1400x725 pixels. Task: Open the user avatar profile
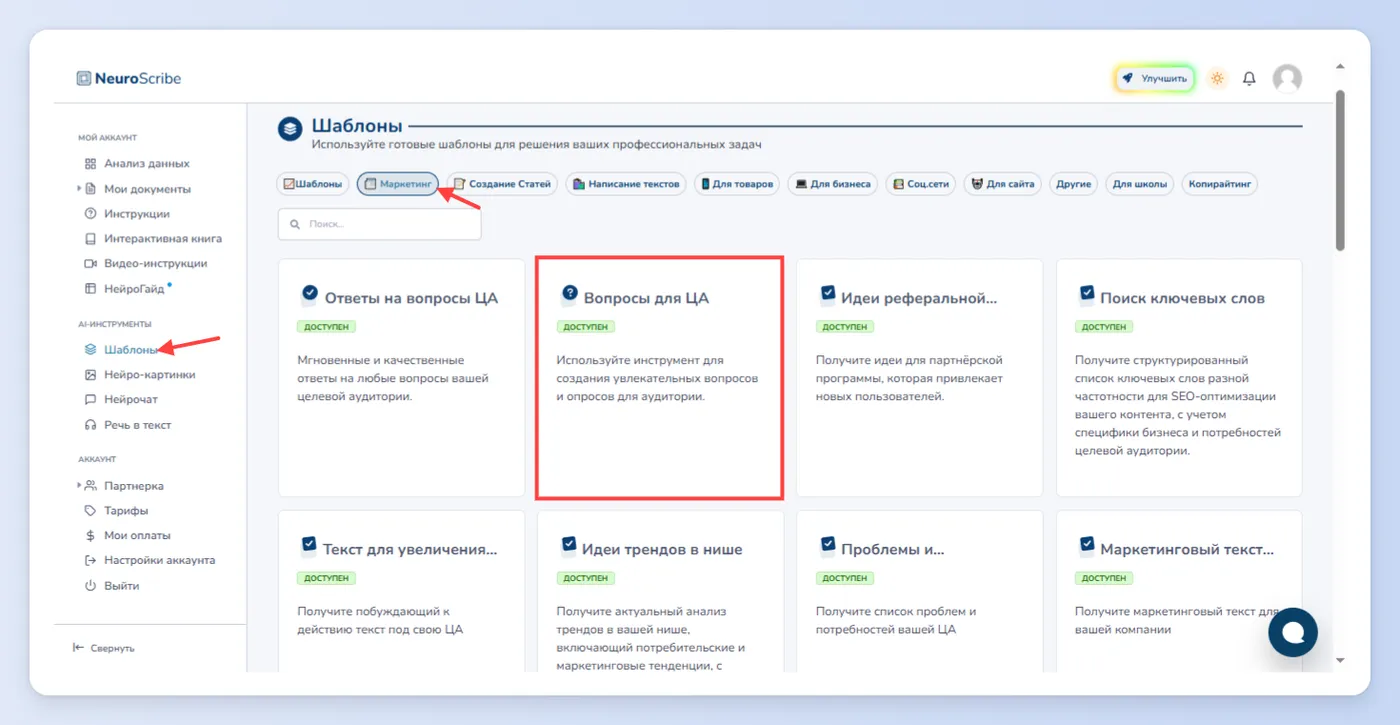(1287, 78)
